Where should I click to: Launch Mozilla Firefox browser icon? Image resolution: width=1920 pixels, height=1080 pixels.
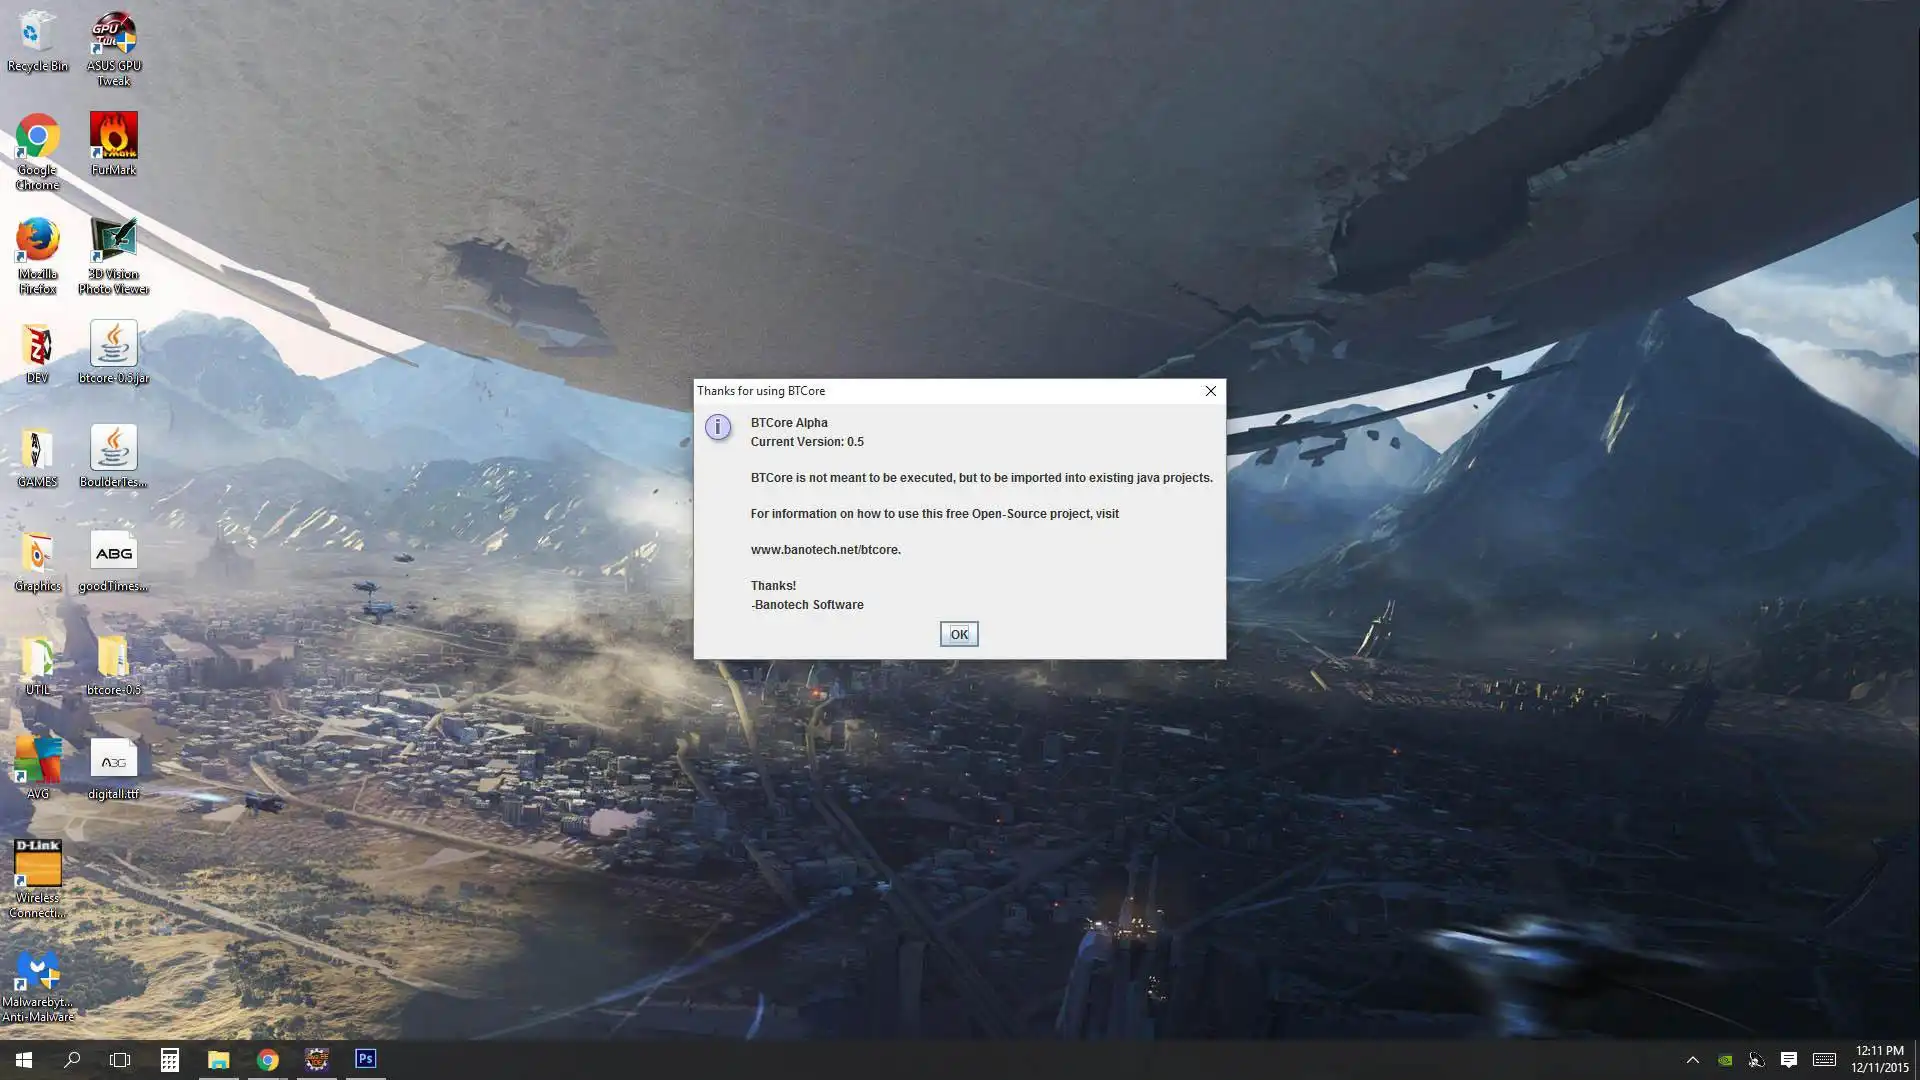[x=37, y=240]
